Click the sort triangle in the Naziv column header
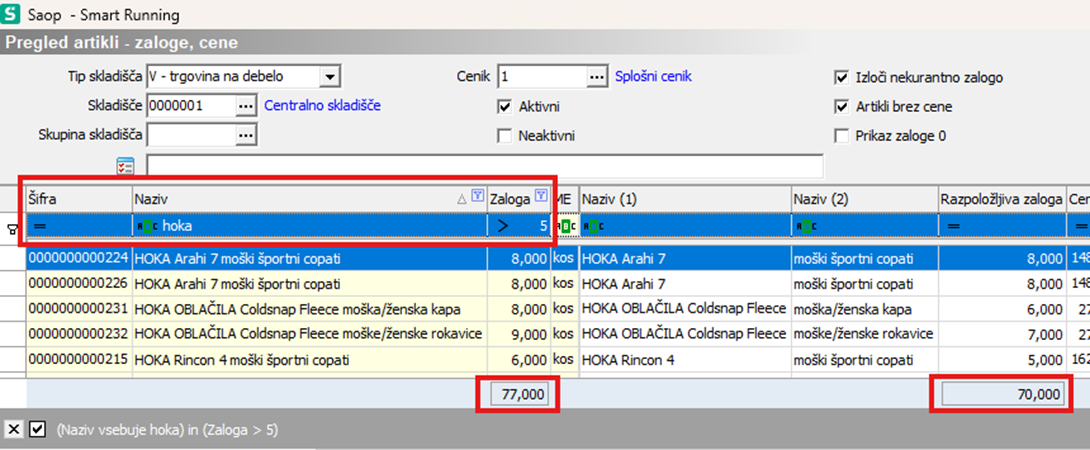The width and height of the screenshot is (1090, 450). click(x=462, y=199)
